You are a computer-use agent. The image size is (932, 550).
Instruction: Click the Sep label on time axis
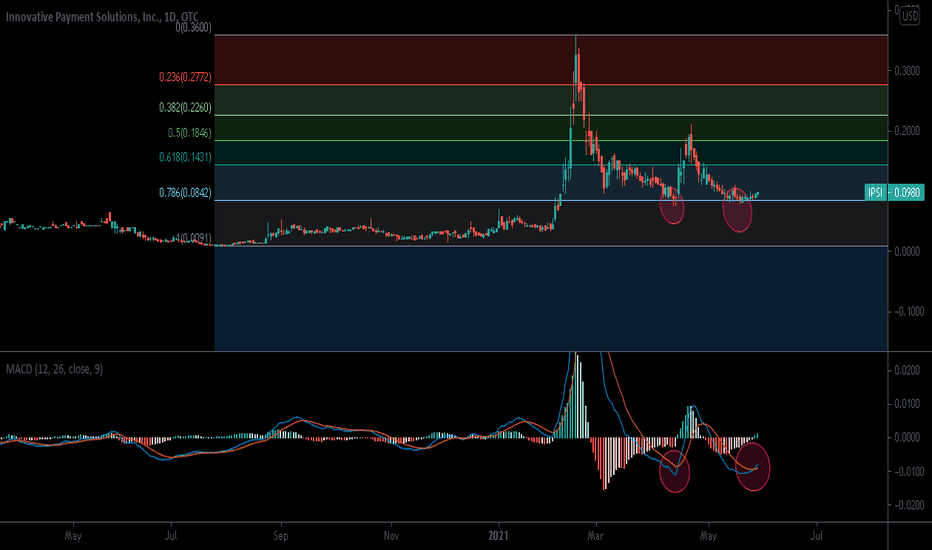coord(281,536)
